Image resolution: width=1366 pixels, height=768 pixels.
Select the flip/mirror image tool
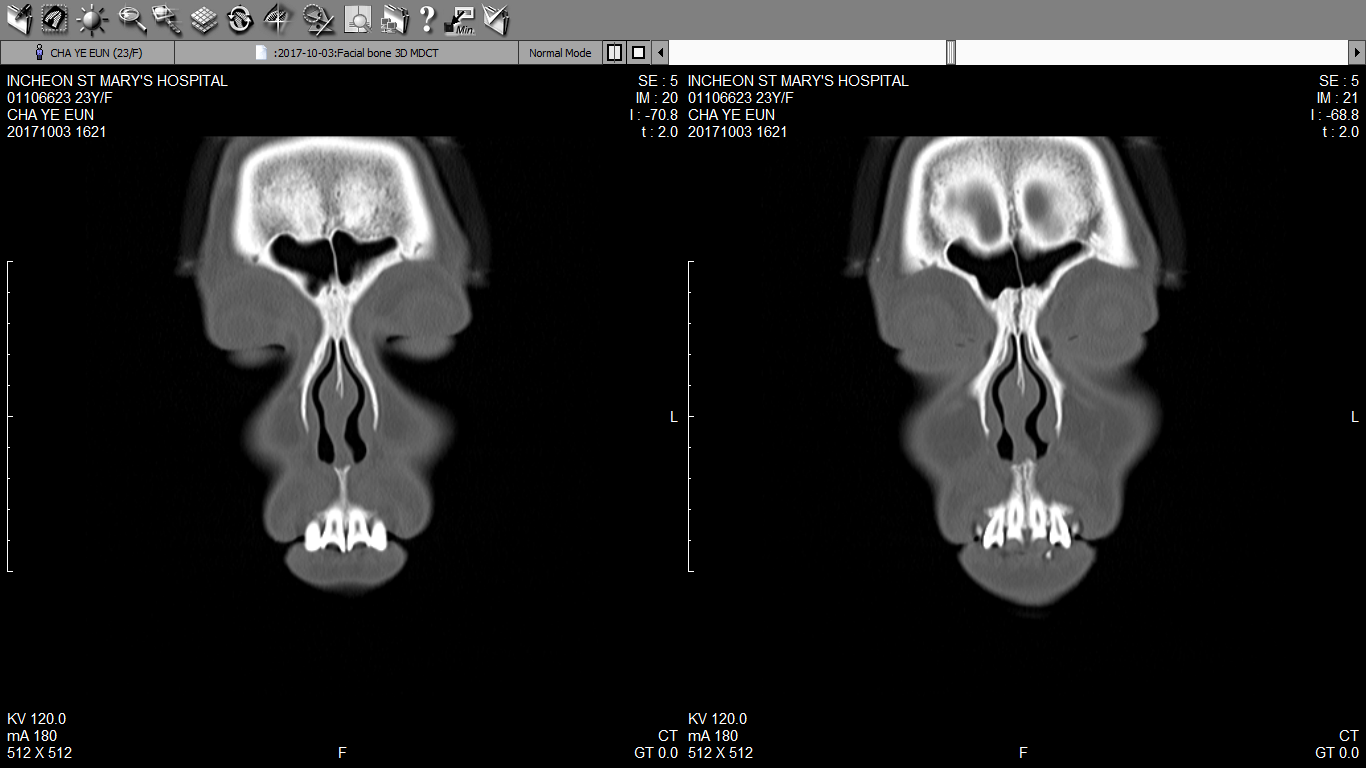click(x=278, y=17)
